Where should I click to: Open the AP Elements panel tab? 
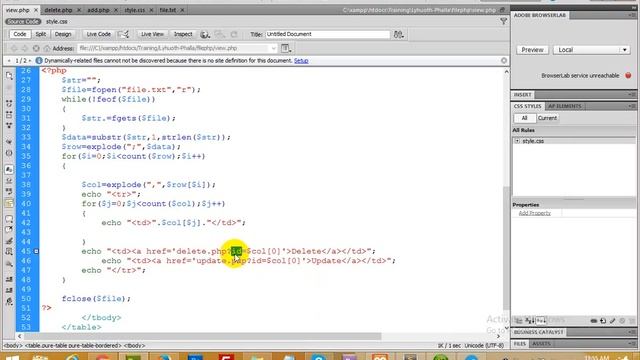click(x=565, y=106)
